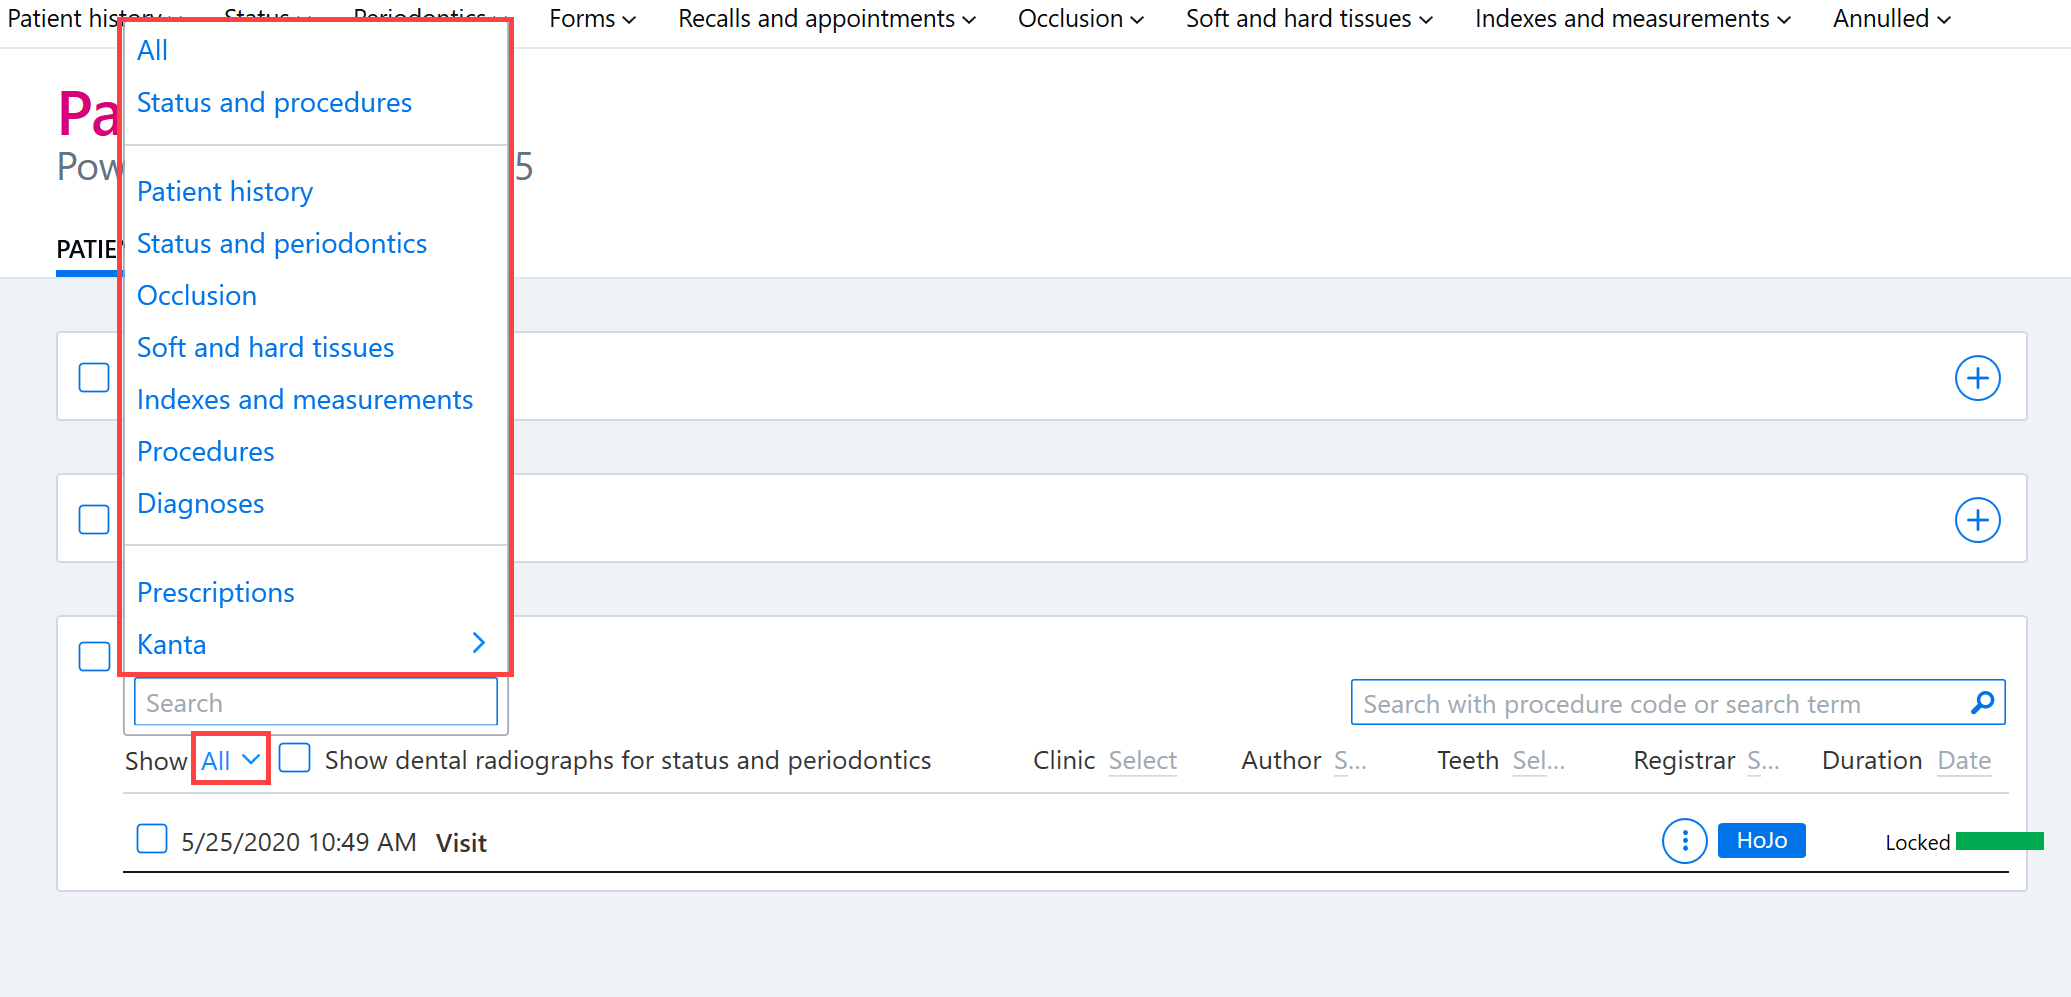Choose Prescriptions in the dropdown list
The width and height of the screenshot is (2071, 997).
tap(216, 592)
